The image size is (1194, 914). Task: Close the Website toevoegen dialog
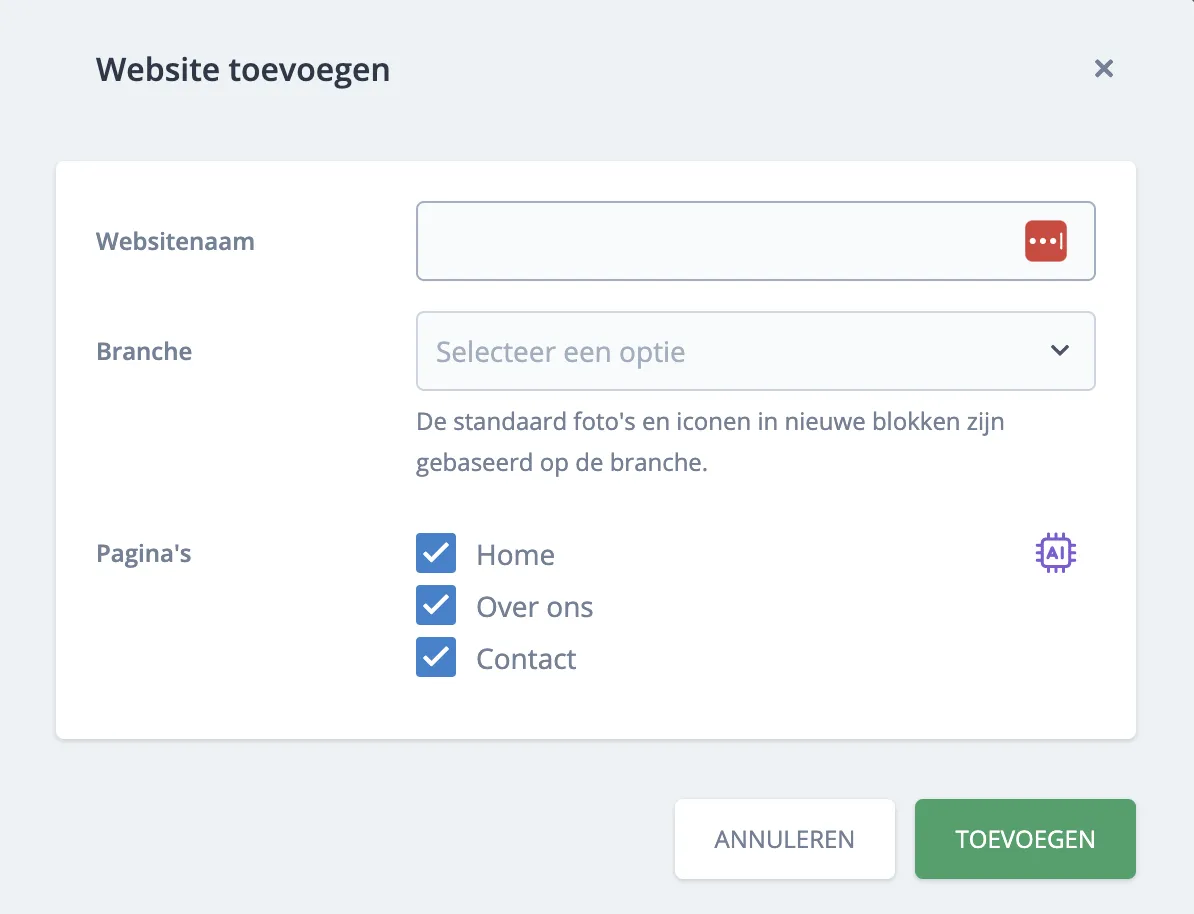click(x=1103, y=68)
